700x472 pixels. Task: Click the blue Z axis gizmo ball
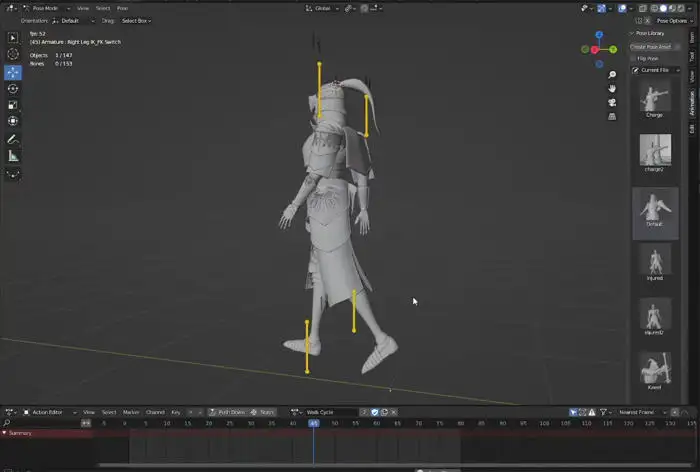point(599,34)
